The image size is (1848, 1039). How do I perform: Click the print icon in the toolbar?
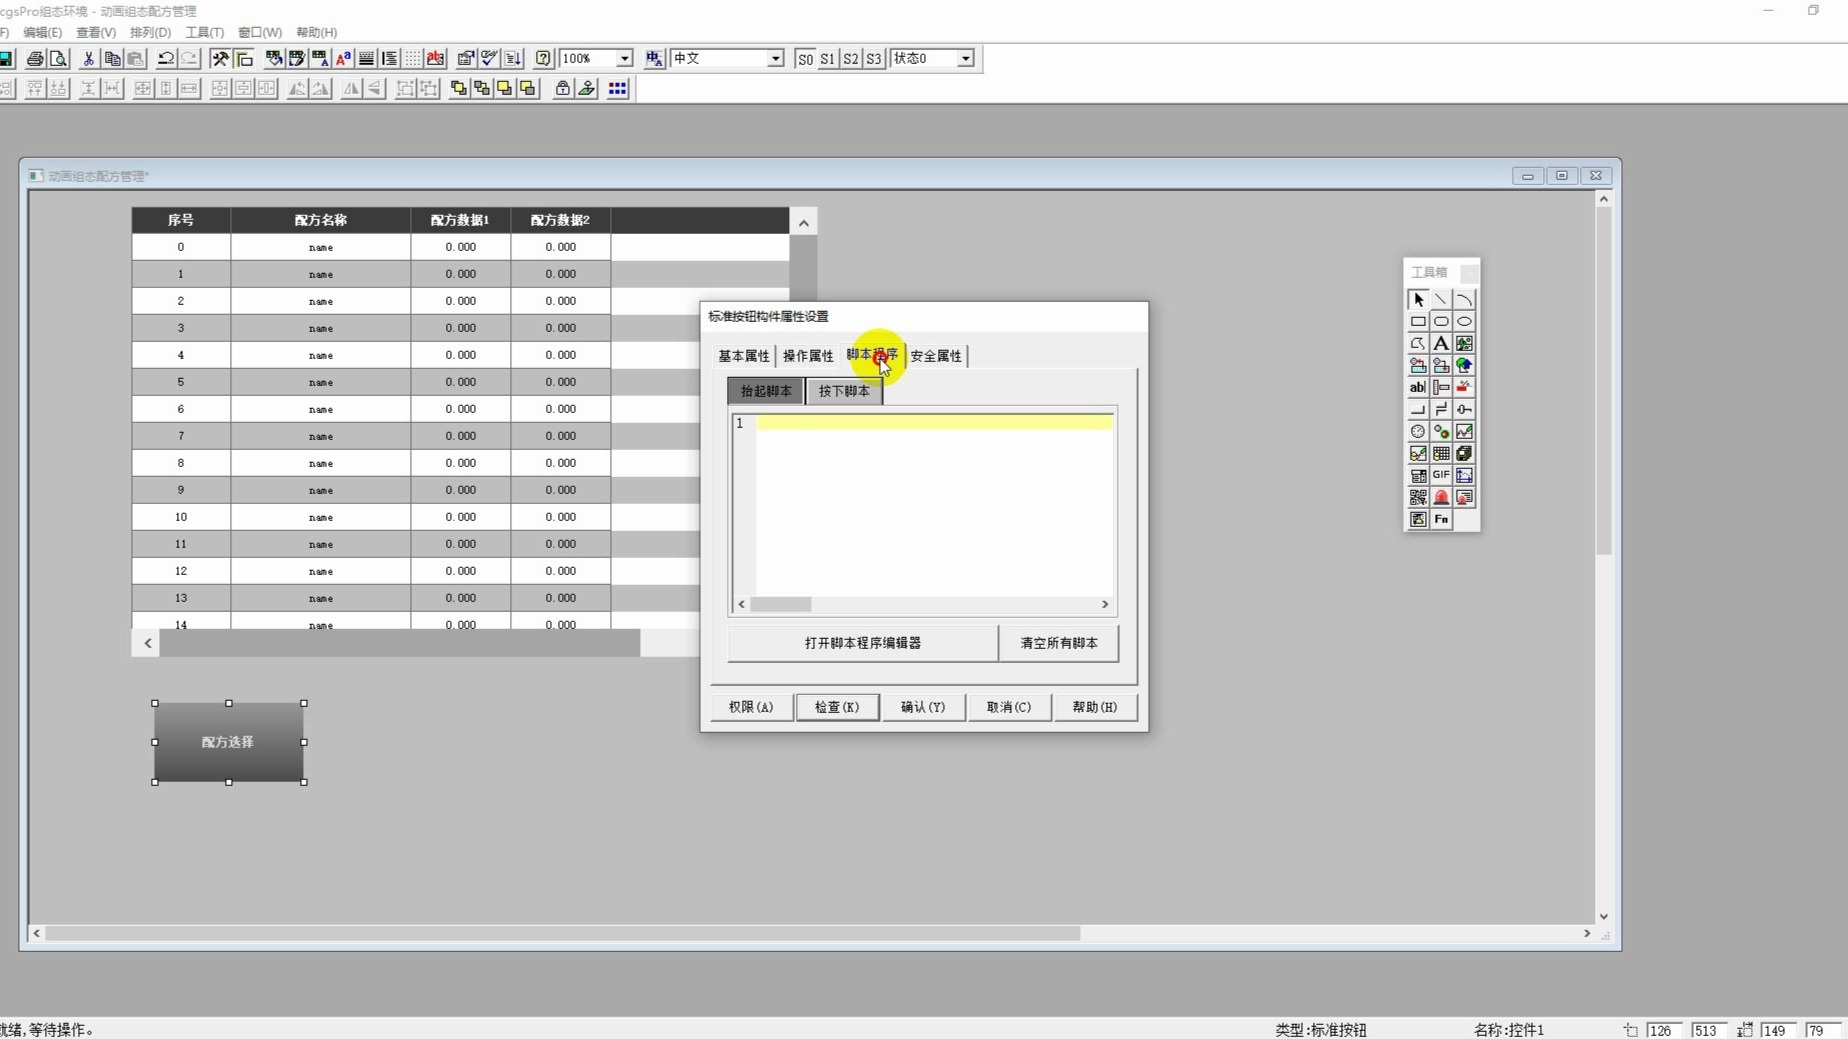(35, 59)
